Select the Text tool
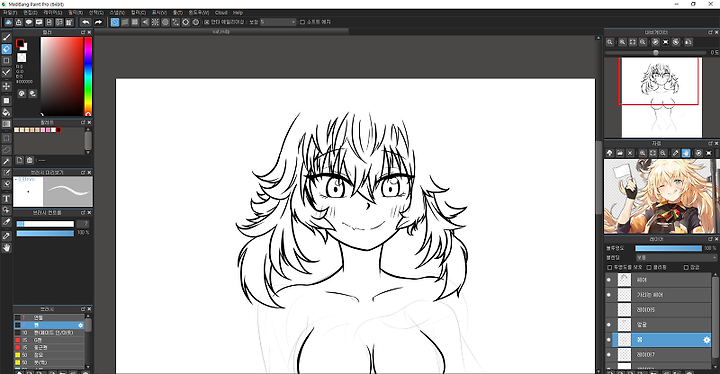Viewport: 720px width, 374px height. pos(6,198)
